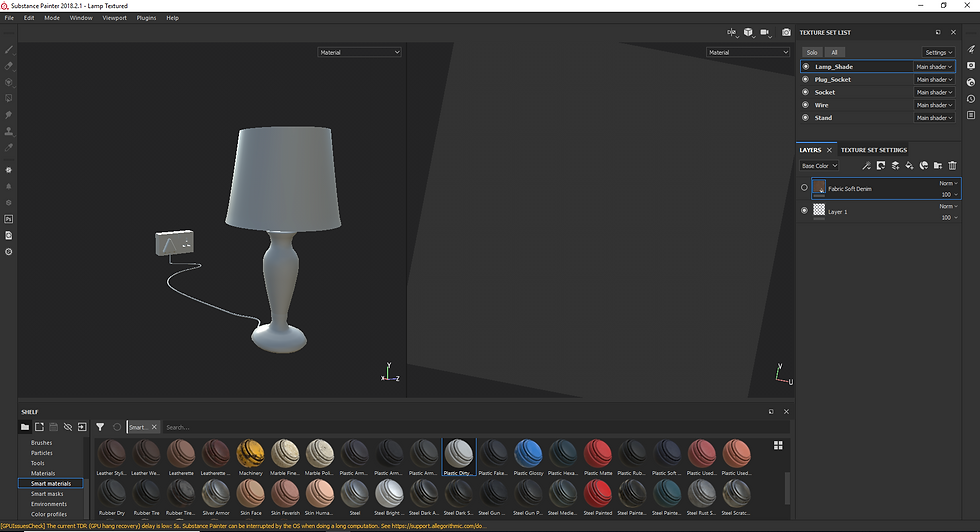Open the Viewport menu
This screenshot has width=980, height=532.
114,18
